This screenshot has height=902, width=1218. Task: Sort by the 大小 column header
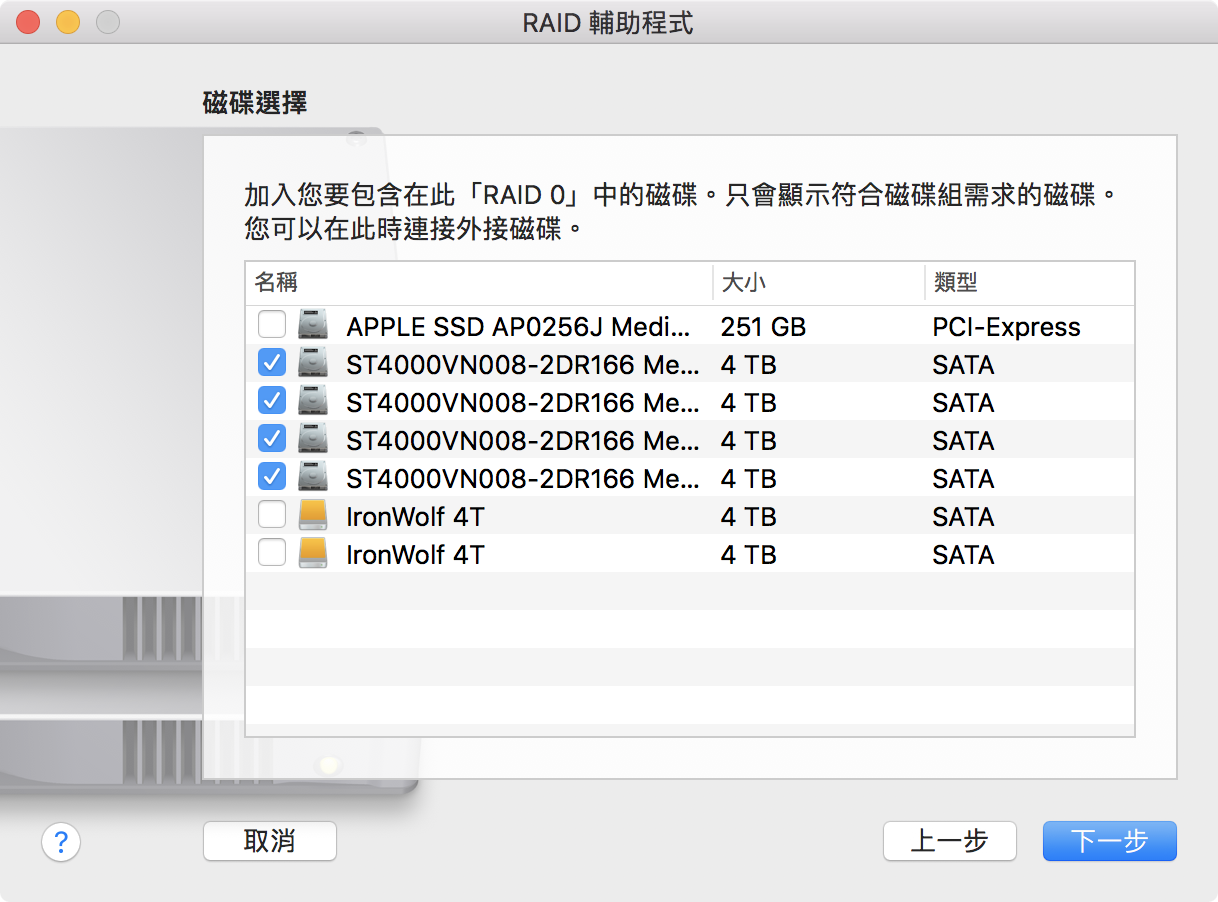(x=817, y=282)
